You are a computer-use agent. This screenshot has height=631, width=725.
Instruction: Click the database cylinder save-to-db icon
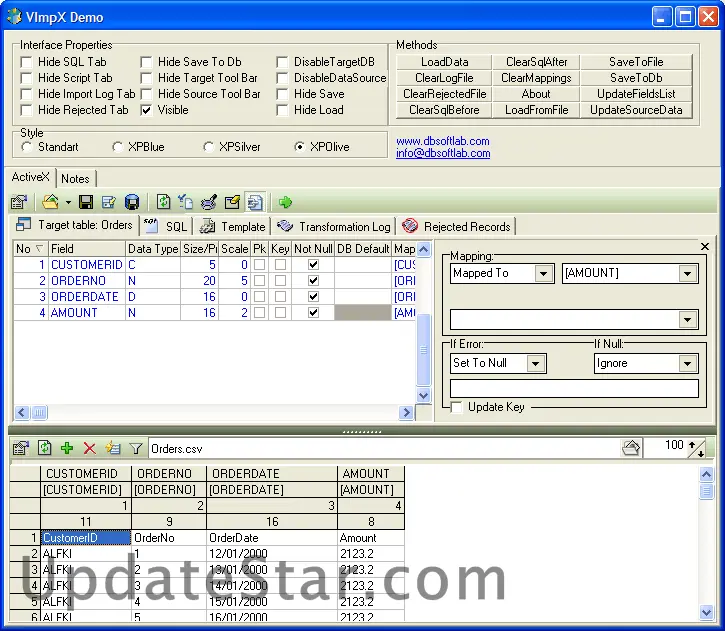coord(131,202)
